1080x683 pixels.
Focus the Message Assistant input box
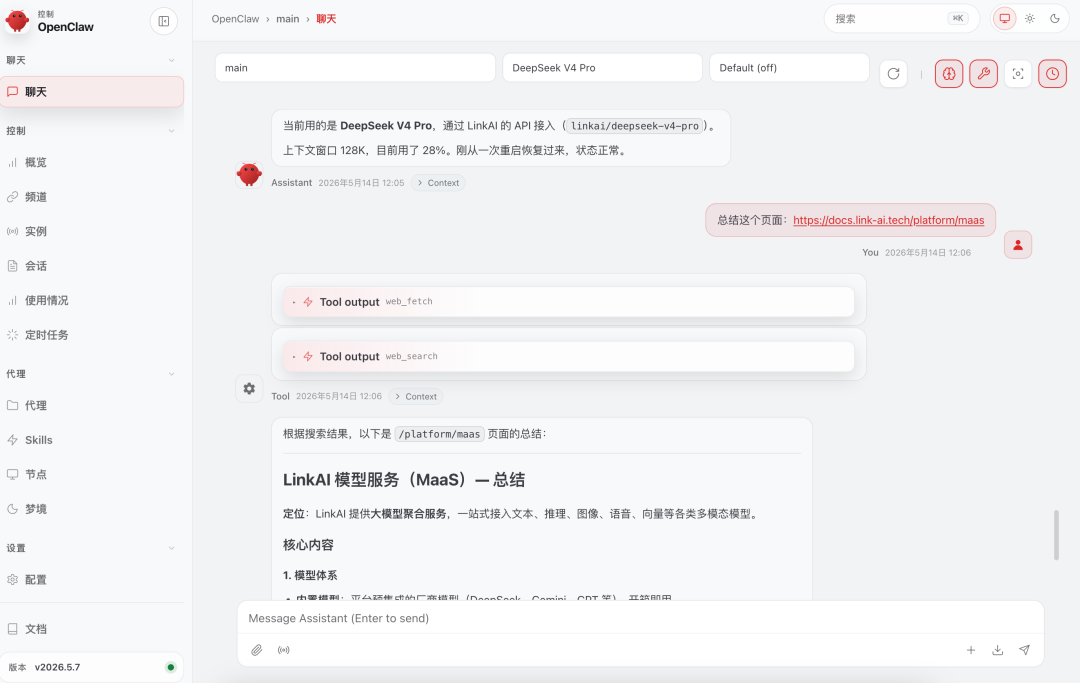641,618
